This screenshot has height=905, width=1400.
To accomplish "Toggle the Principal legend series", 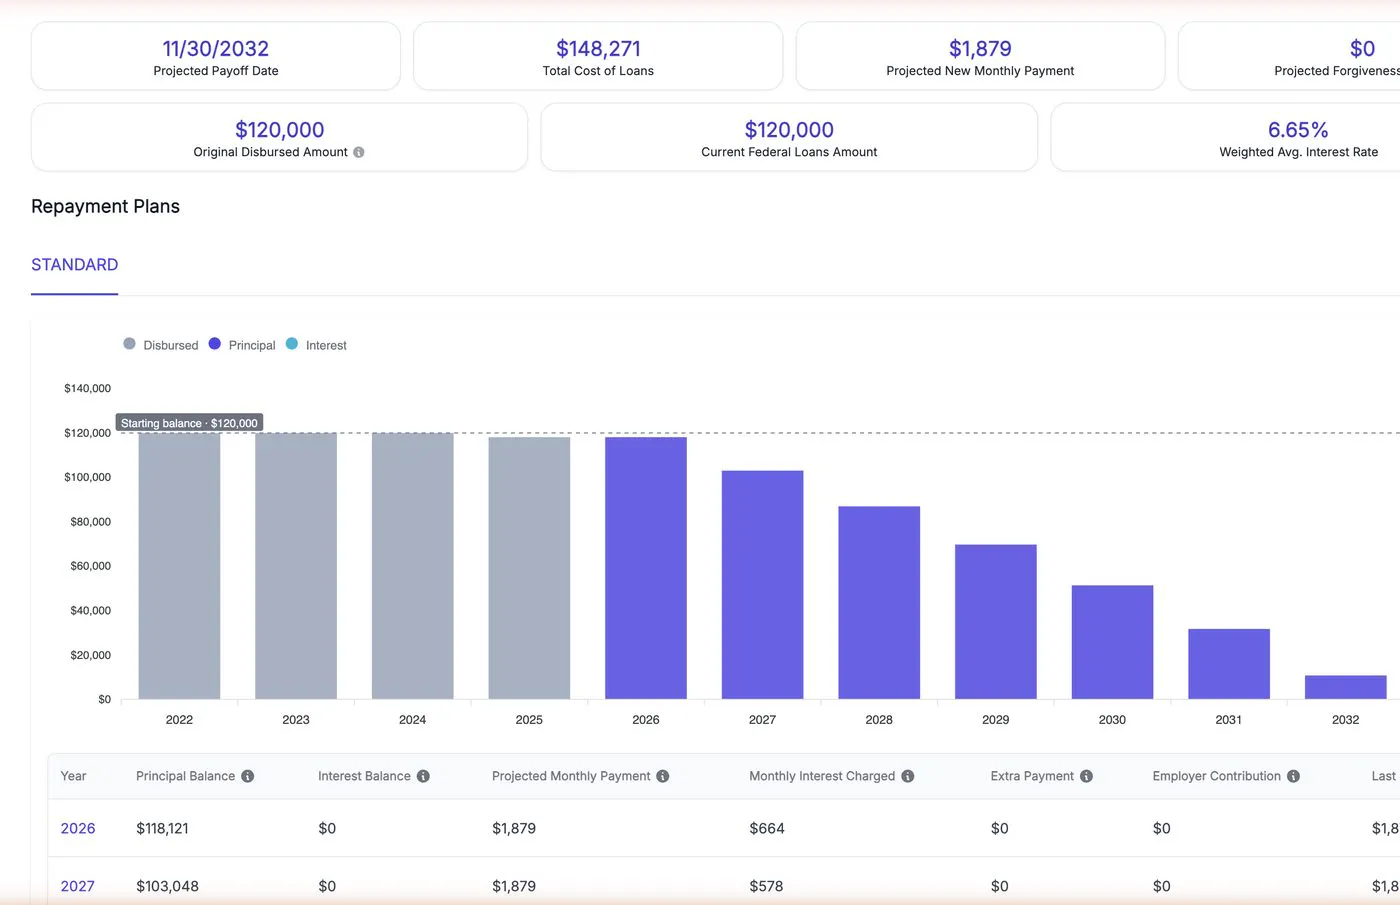I will tap(242, 345).
